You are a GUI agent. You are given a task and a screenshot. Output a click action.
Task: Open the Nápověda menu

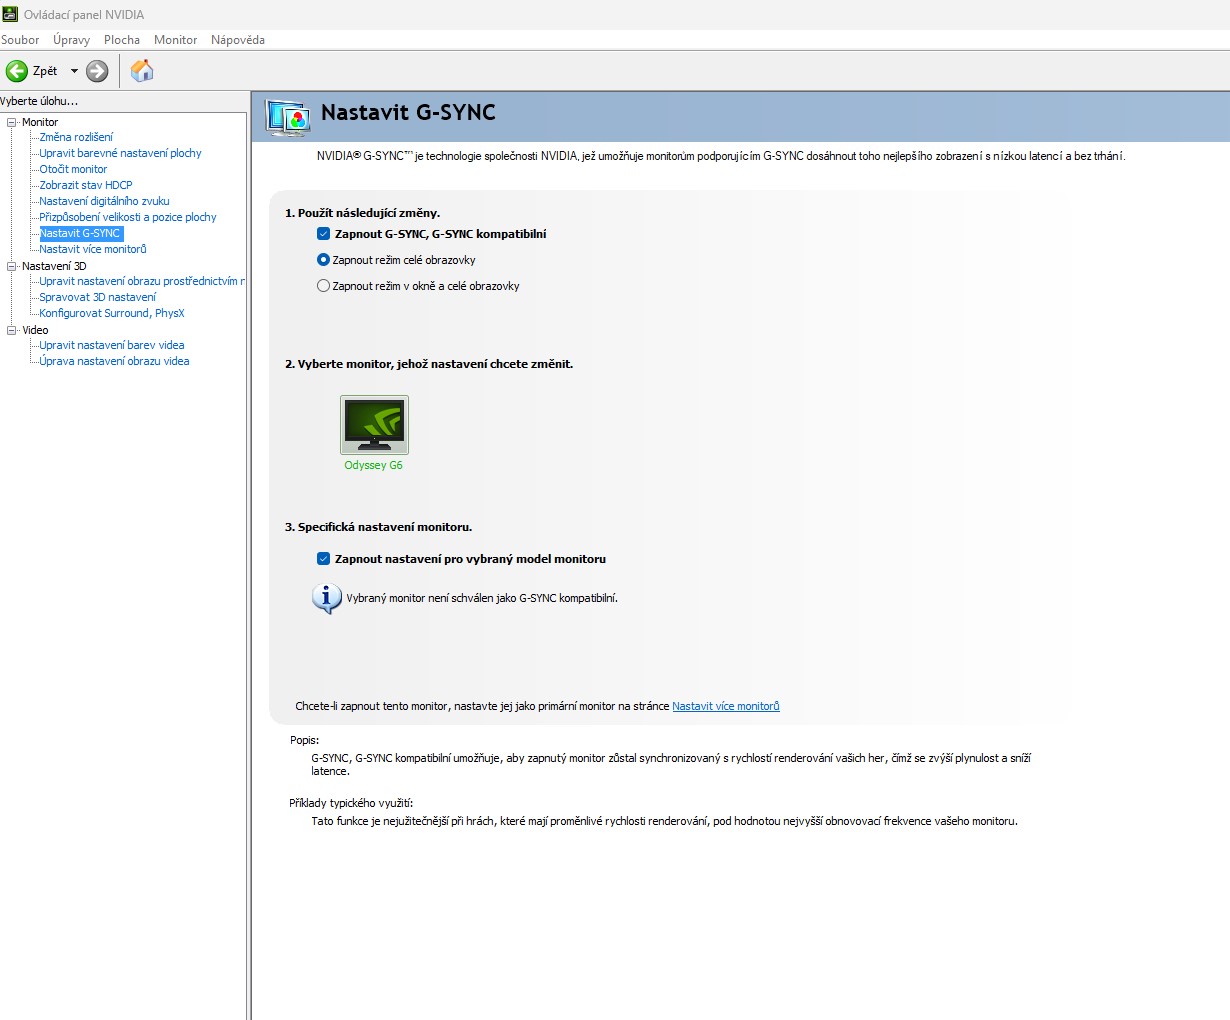click(238, 40)
